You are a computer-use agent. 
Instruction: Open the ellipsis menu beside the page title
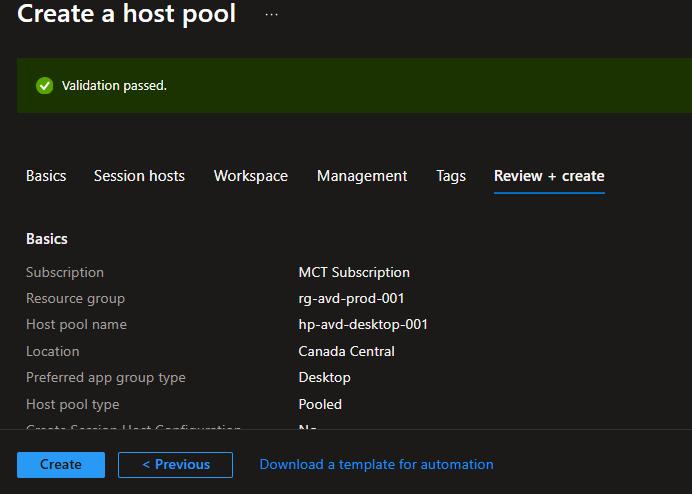[272, 15]
